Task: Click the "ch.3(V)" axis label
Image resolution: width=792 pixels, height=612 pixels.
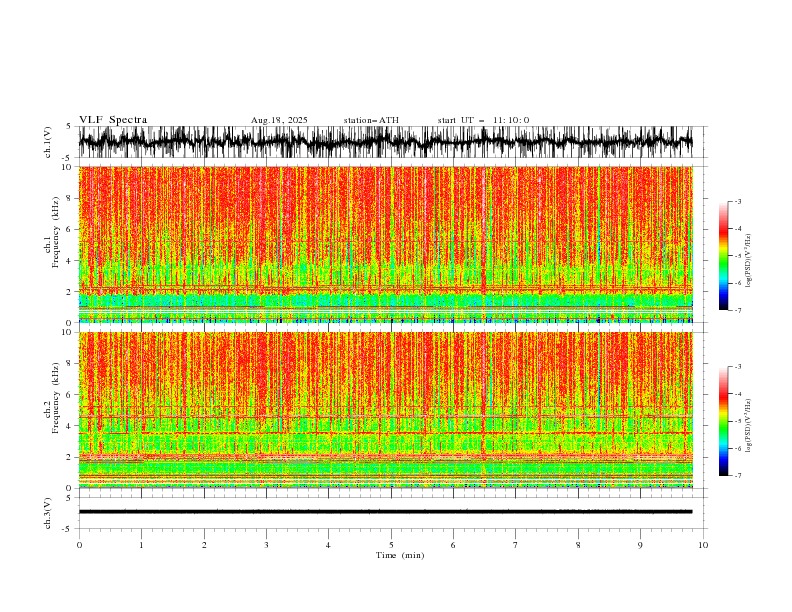Action: tap(48, 513)
